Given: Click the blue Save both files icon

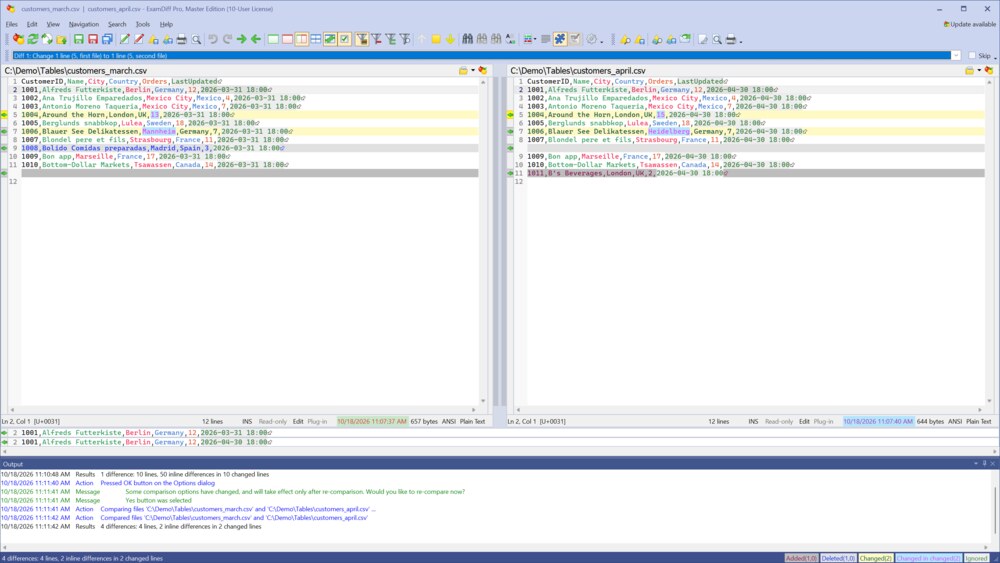Looking at the screenshot, I should pyautogui.click(x=107, y=40).
